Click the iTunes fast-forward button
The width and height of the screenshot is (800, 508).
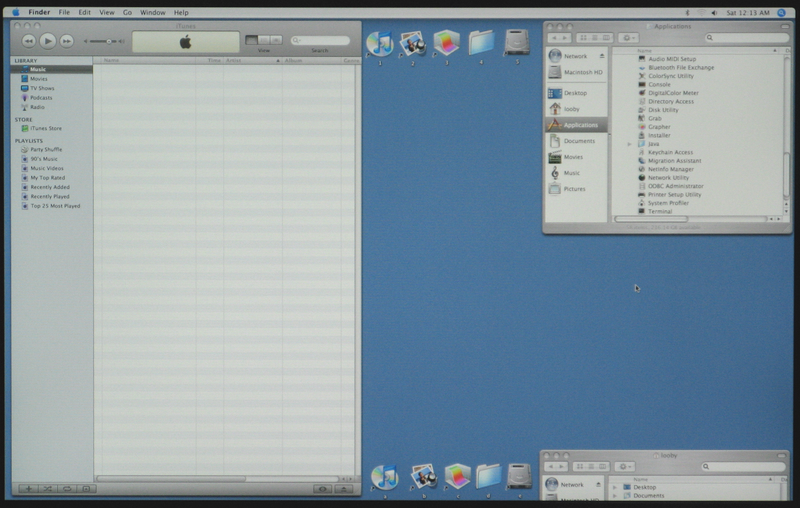point(66,41)
